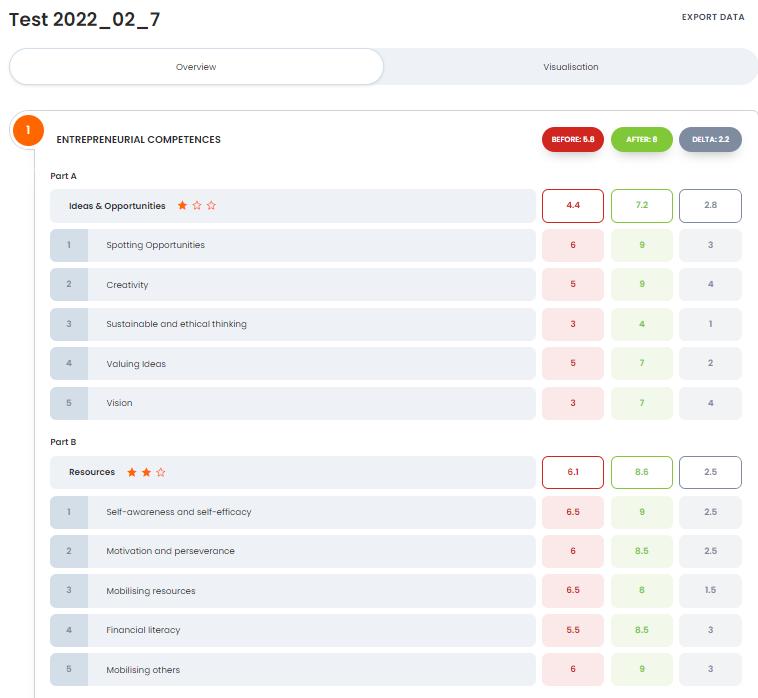Click Self-awareness and self-efficacy row
This screenshot has height=698, width=758.
pos(292,512)
